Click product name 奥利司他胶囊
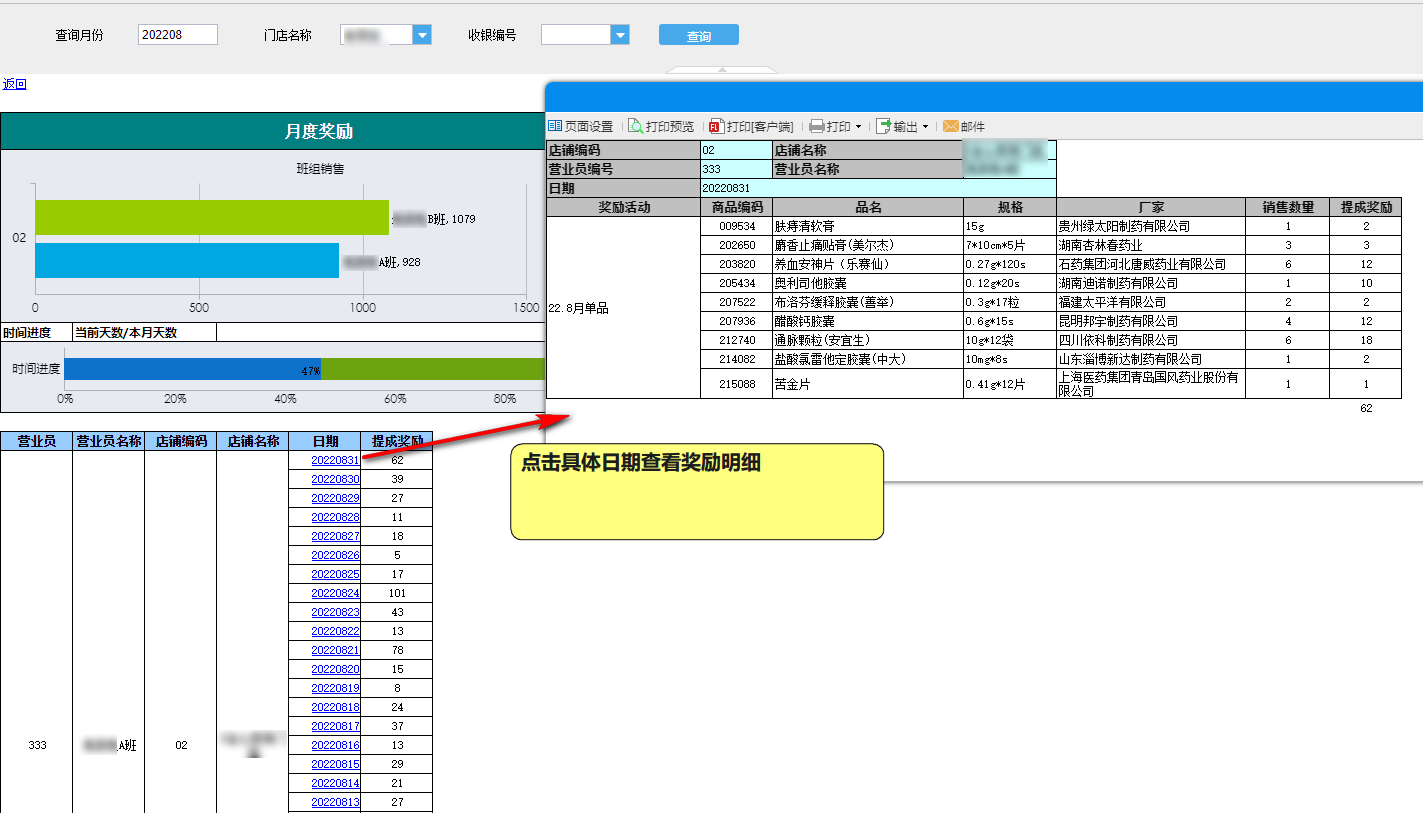Image resolution: width=1423 pixels, height=813 pixels. point(811,283)
